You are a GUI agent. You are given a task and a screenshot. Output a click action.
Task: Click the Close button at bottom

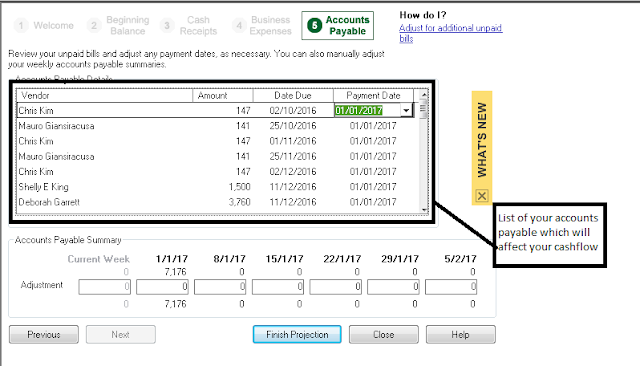click(x=384, y=335)
